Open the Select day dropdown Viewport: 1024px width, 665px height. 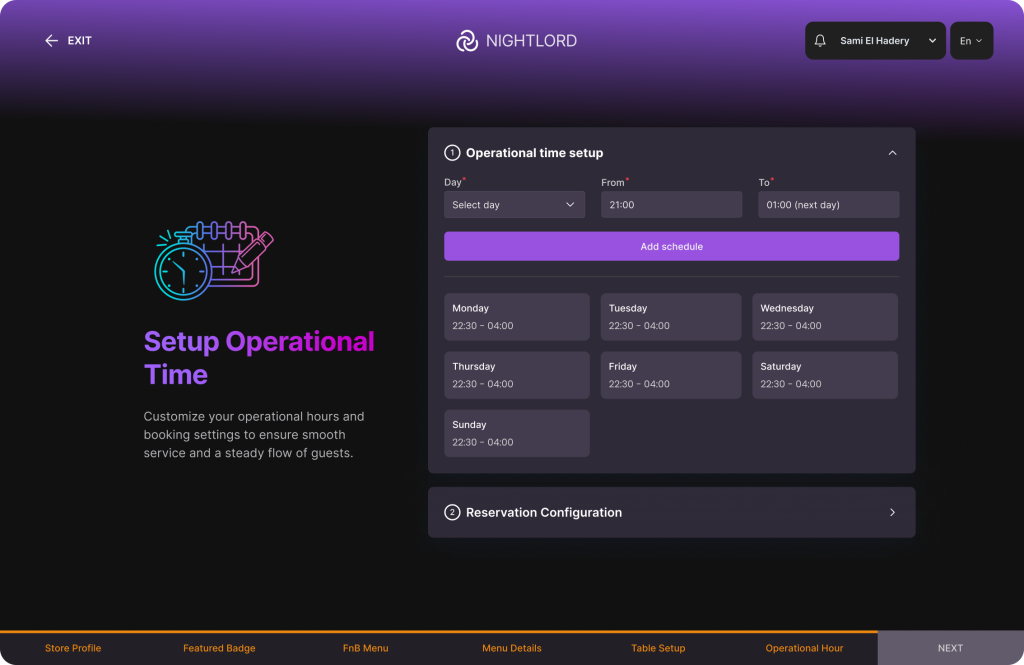coord(515,204)
